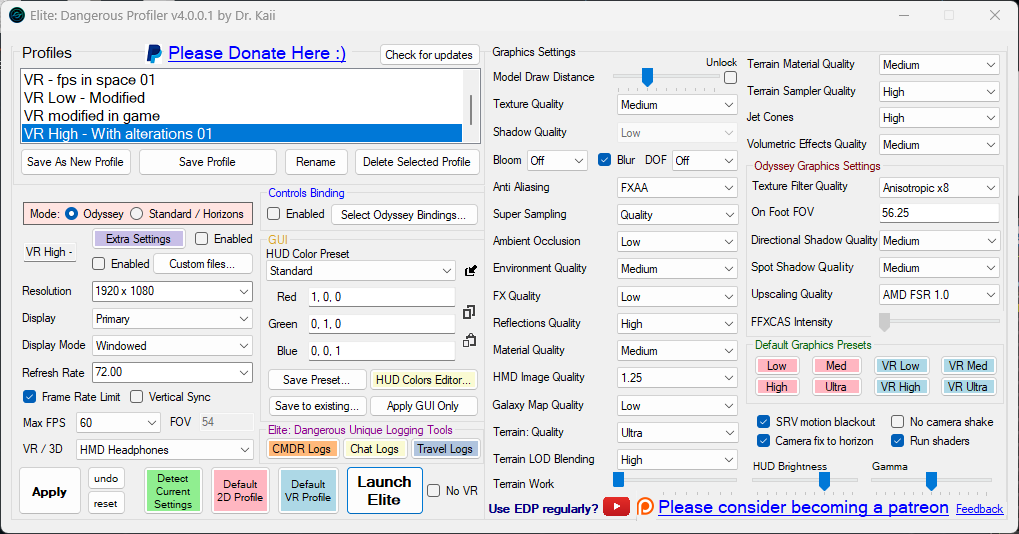
Task: Click Detect Current Settings button
Action: coord(174,491)
